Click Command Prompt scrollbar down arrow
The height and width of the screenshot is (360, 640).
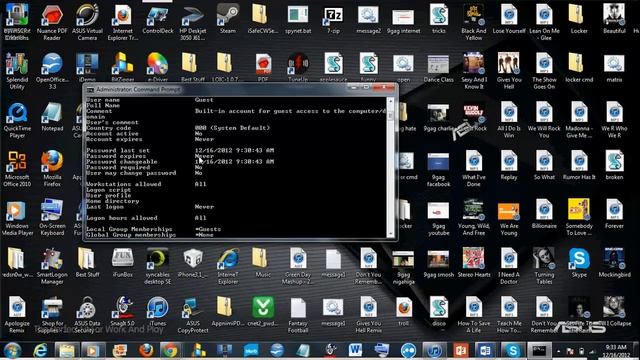390,234
